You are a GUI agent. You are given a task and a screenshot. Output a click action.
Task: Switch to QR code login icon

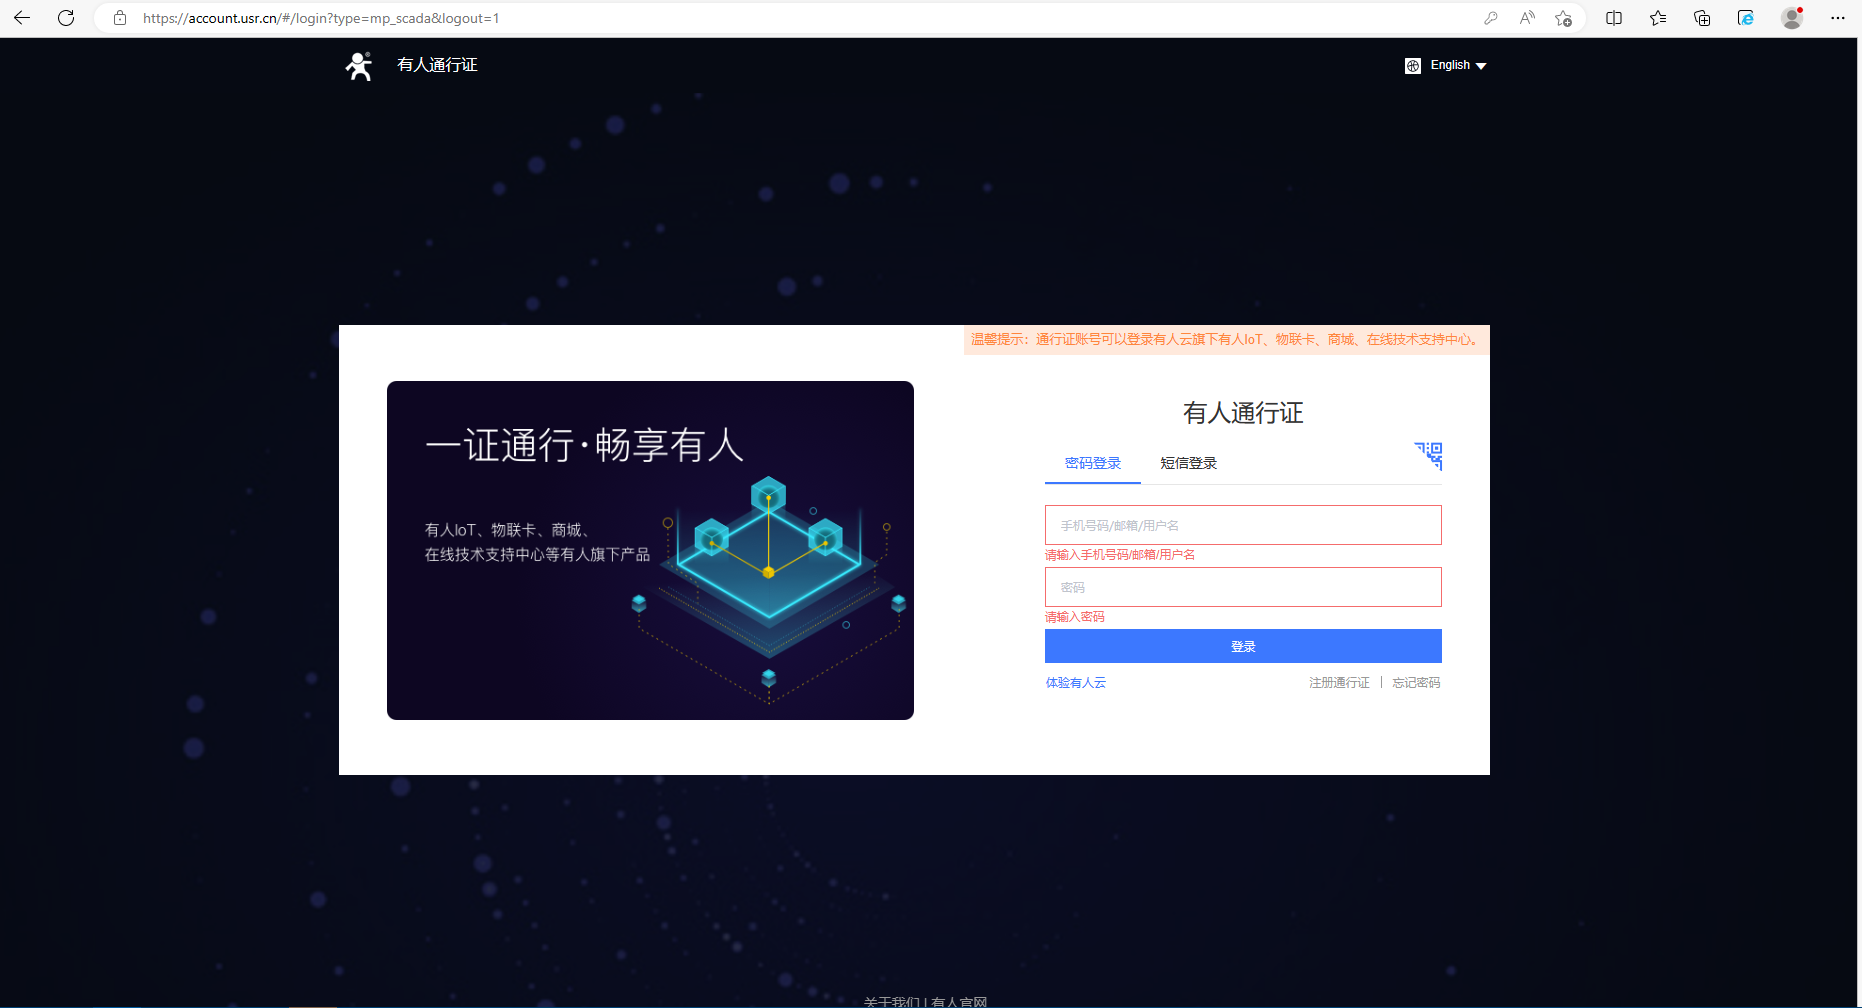pyautogui.click(x=1428, y=456)
